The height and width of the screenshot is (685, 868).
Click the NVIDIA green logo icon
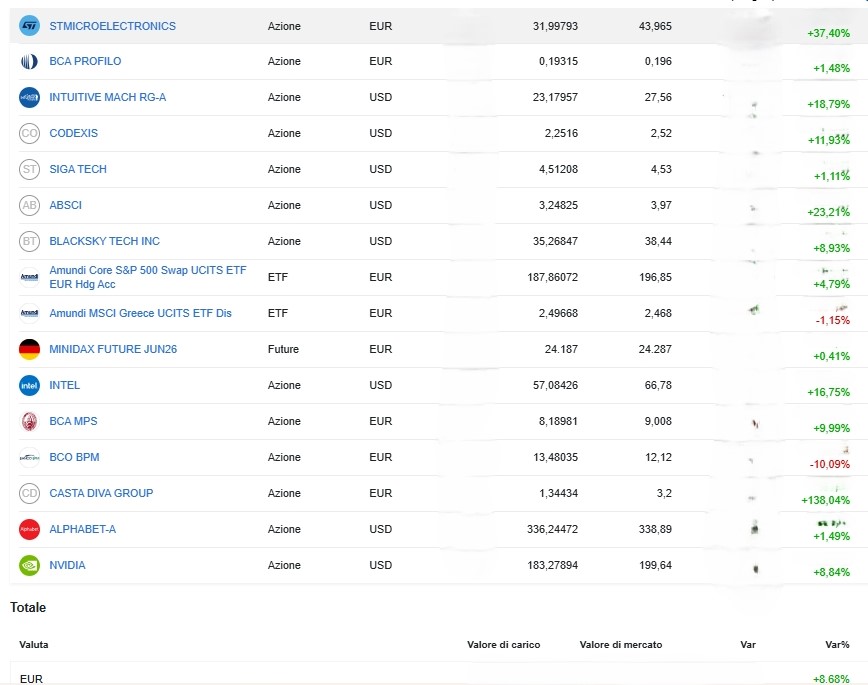coord(29,565)
